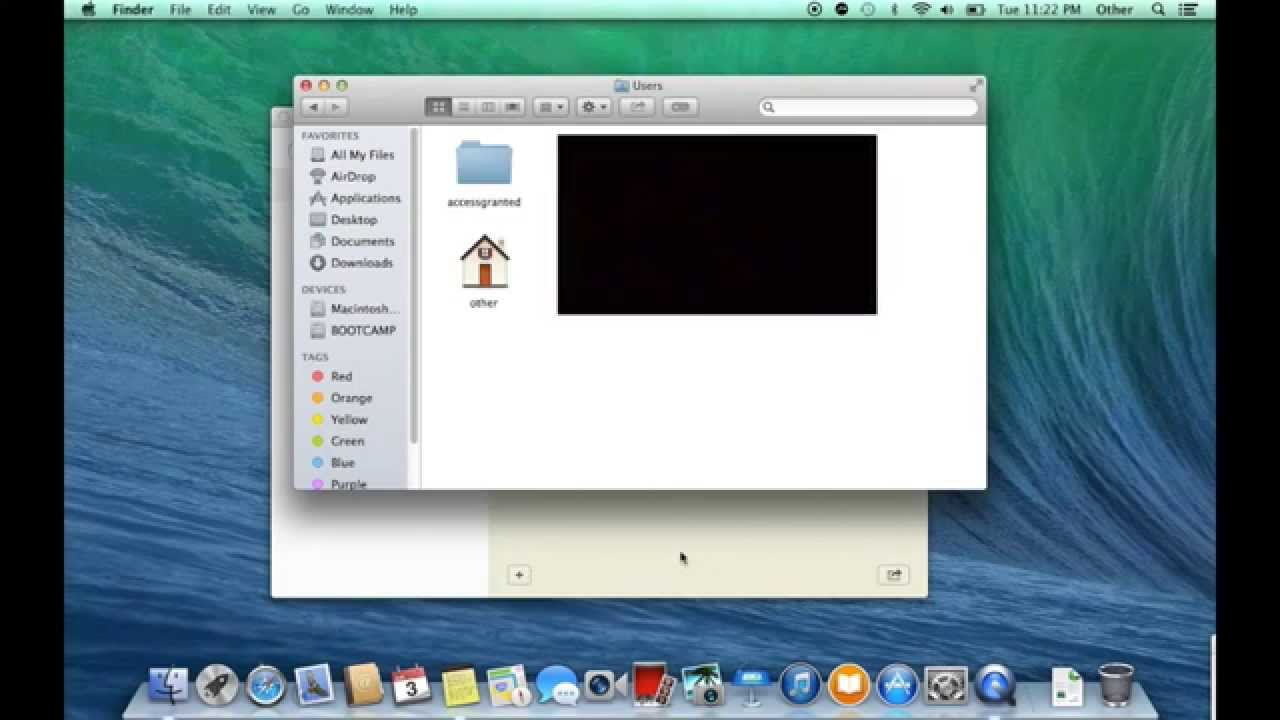Screen dimensions: 1280x720
Task: Open Safari from the Dock
Action: (x=266, y=685)
